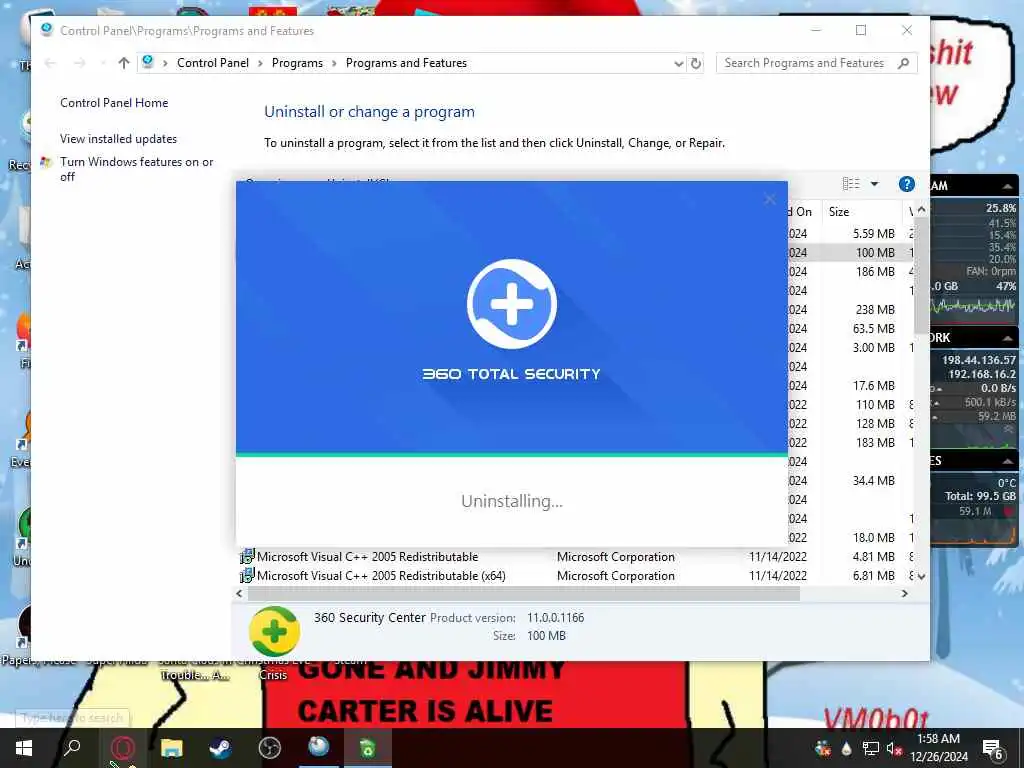
Task: Click the horizontal scrollbar thumb
Action: [524, 594]
